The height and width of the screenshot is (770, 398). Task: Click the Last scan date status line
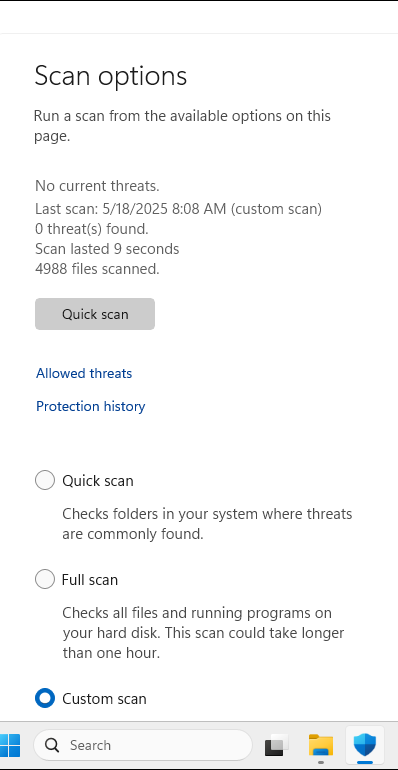[x=178, y=209]
